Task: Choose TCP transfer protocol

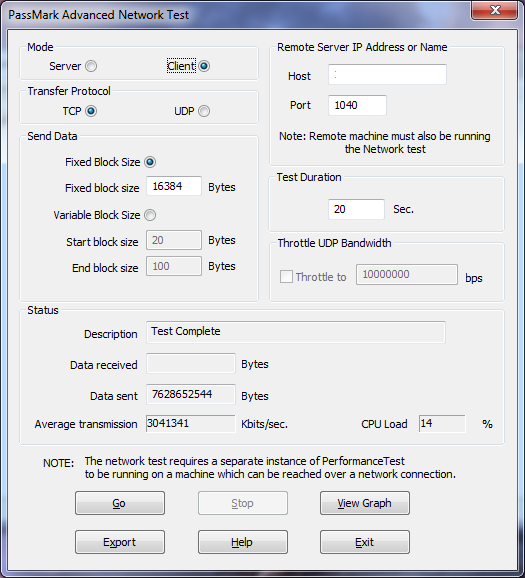Action: click(x=91, y=111)
